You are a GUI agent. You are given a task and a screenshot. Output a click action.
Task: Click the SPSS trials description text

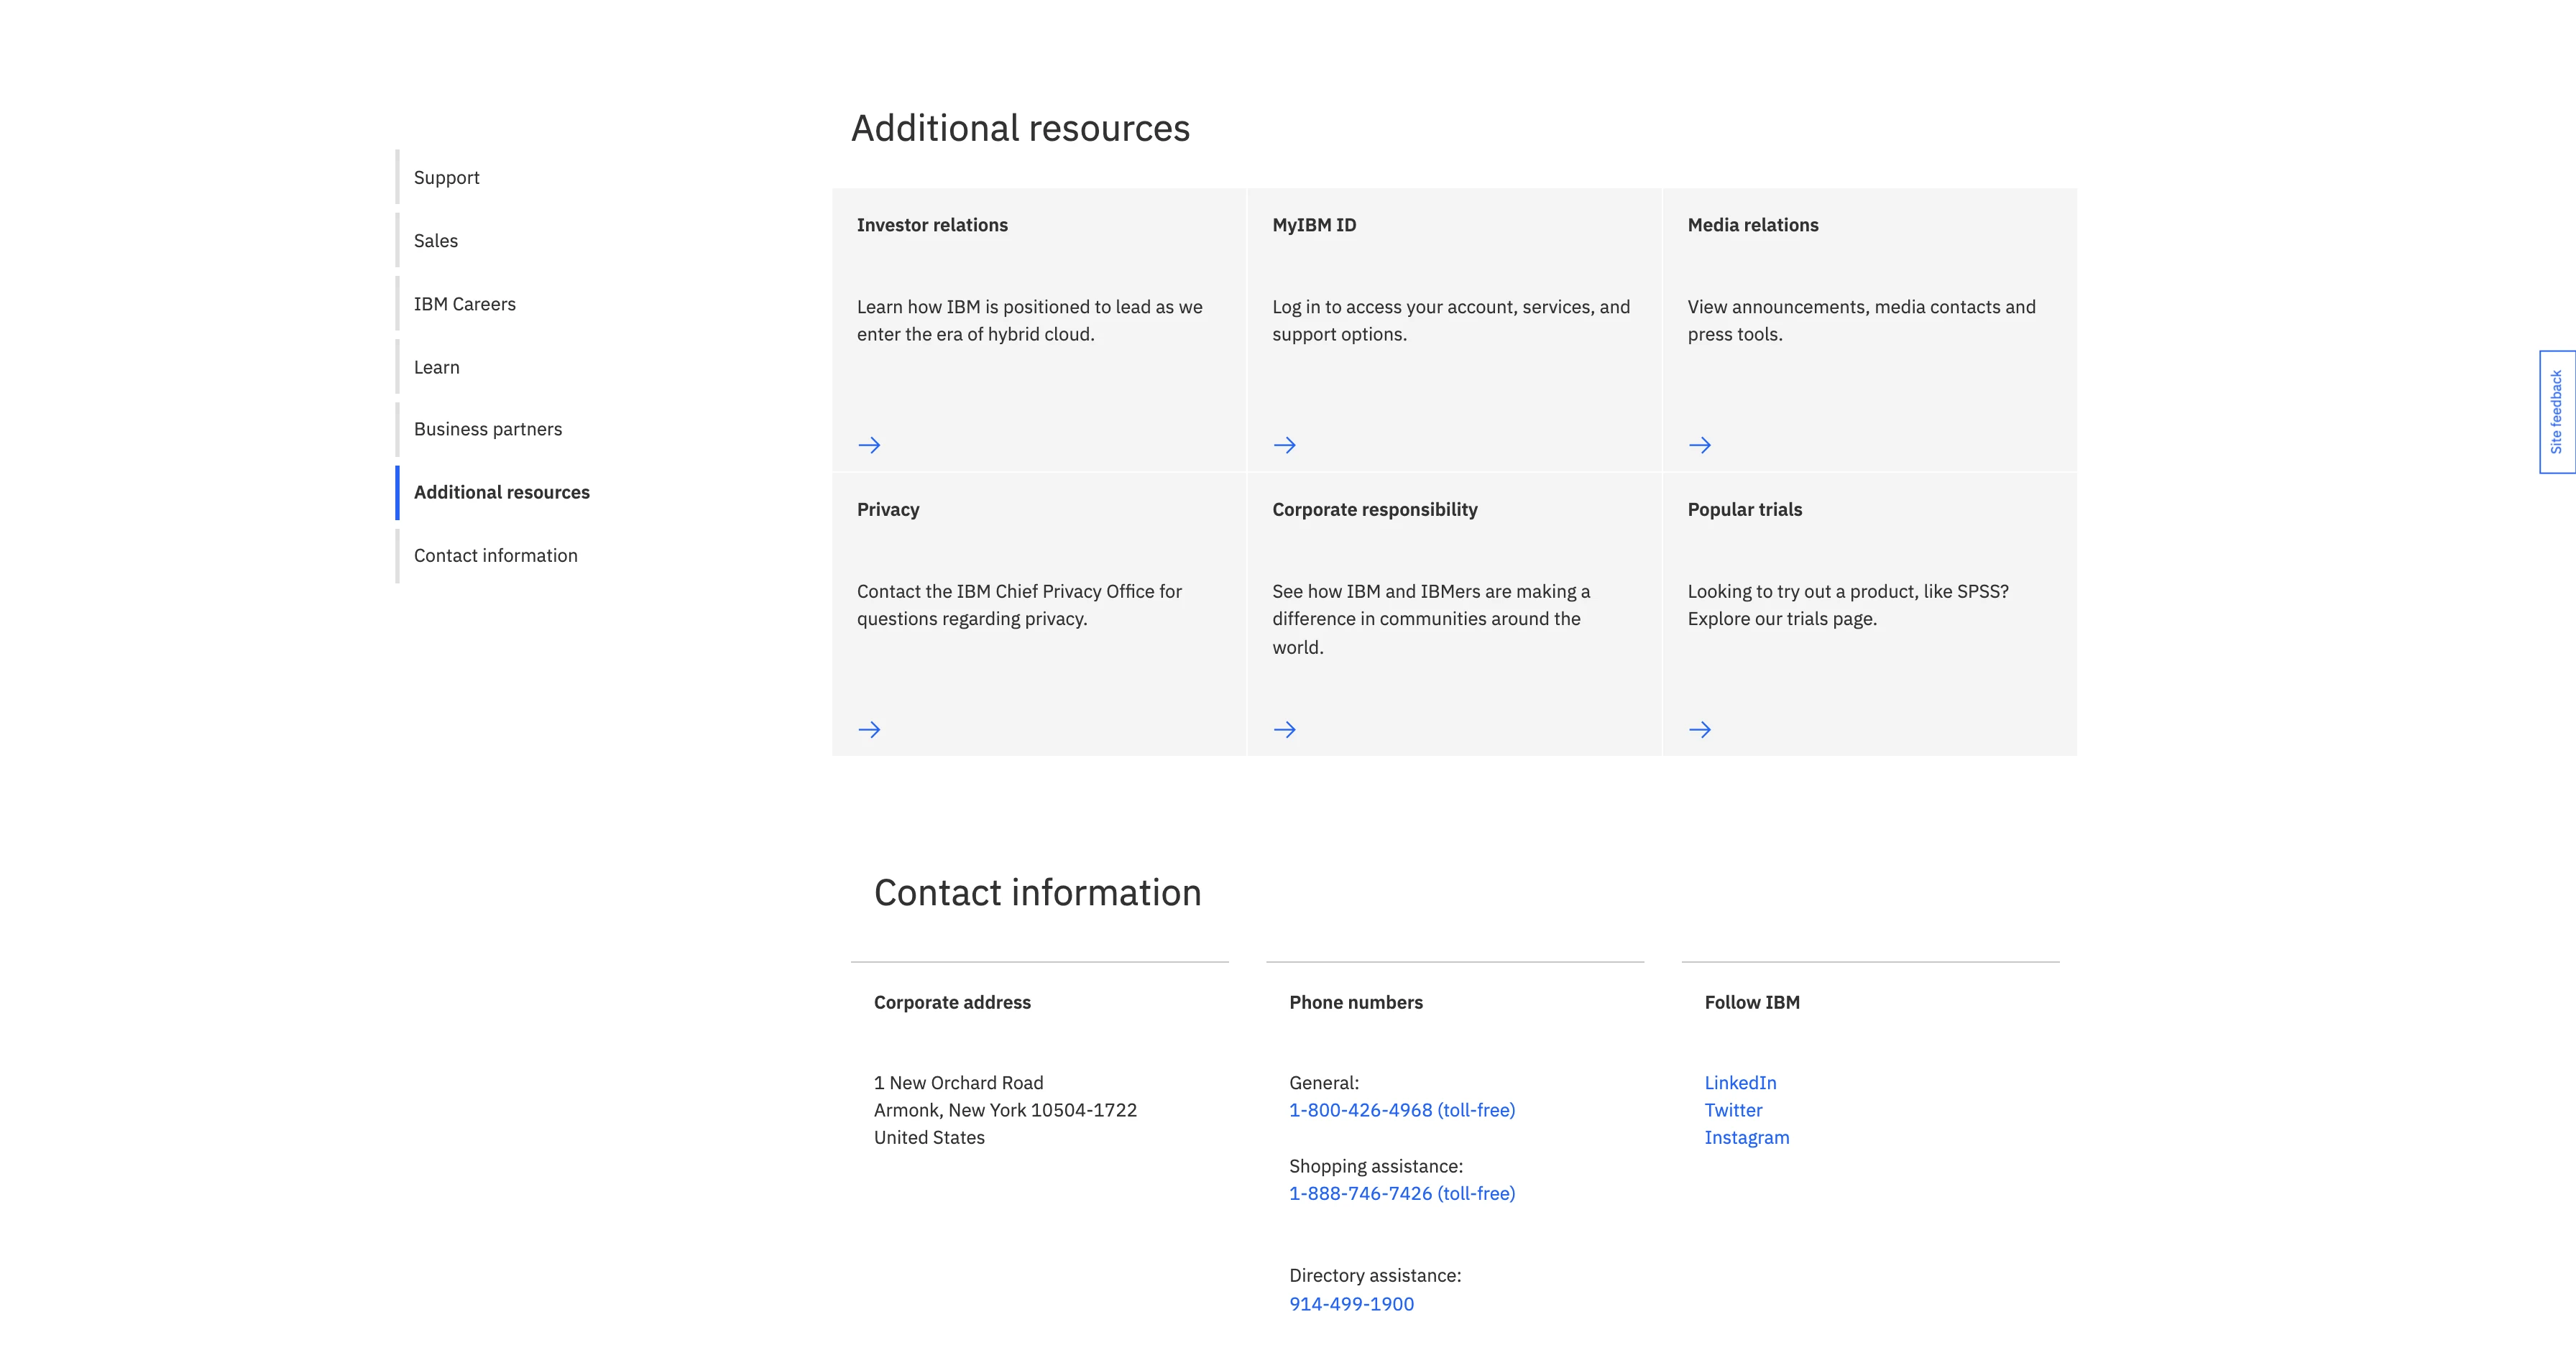coord(1848,605)
